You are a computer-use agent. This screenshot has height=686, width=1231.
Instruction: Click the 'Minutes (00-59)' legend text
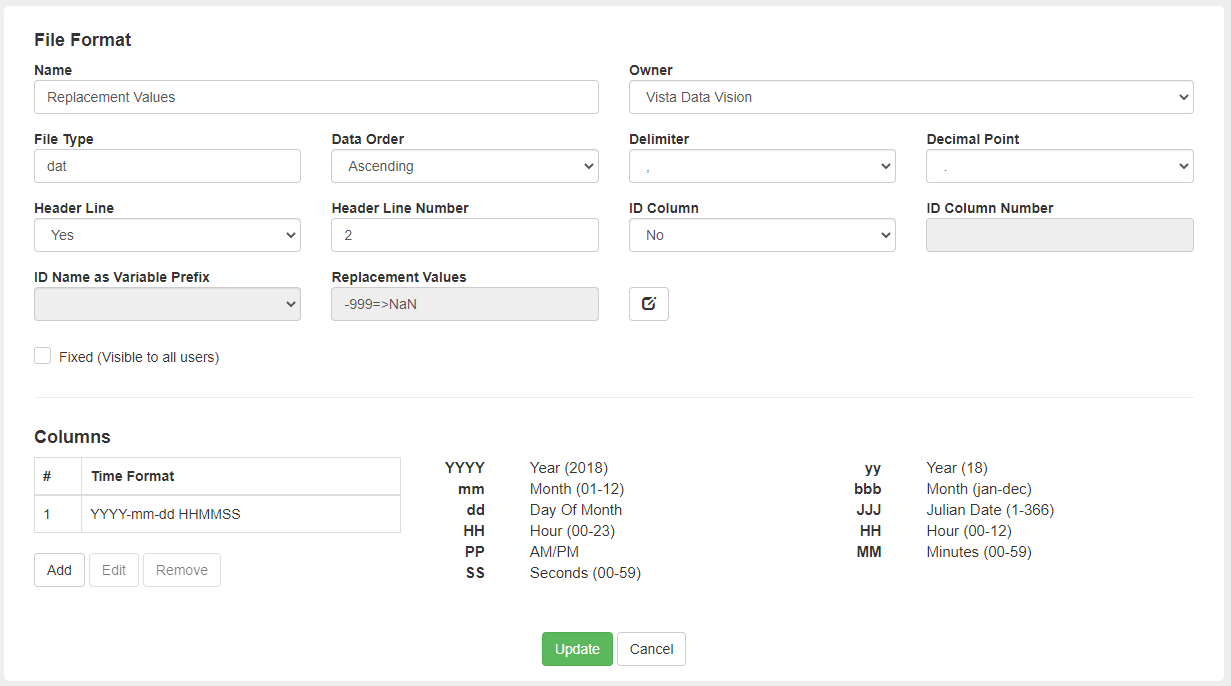tap(979, 552)
